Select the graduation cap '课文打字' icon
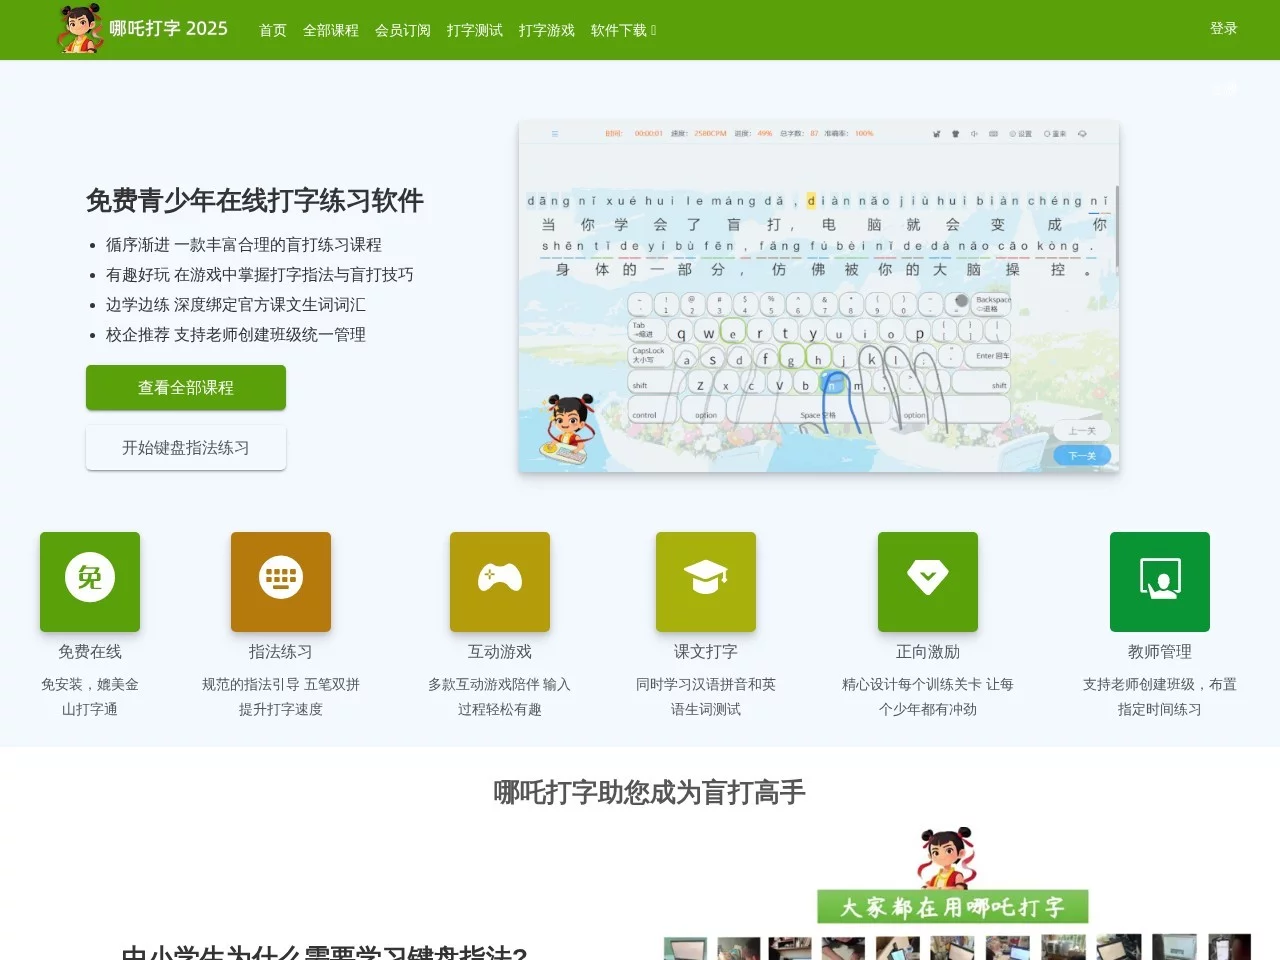This screenshot has height=960, width=1280. [706, 582]
